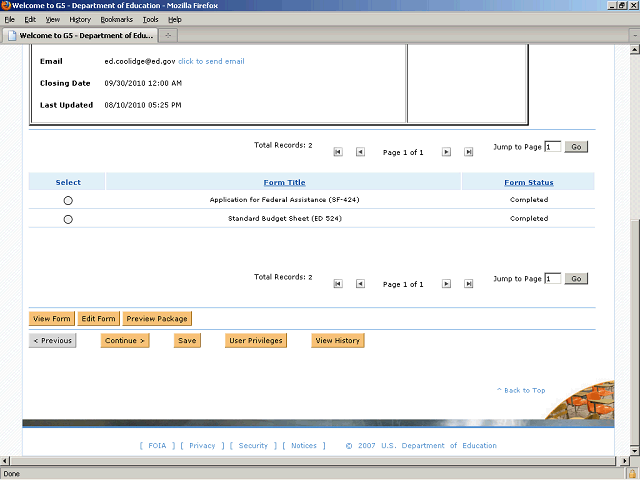Click top Go button
Viewport: 640px width, 480px height.
576,147
